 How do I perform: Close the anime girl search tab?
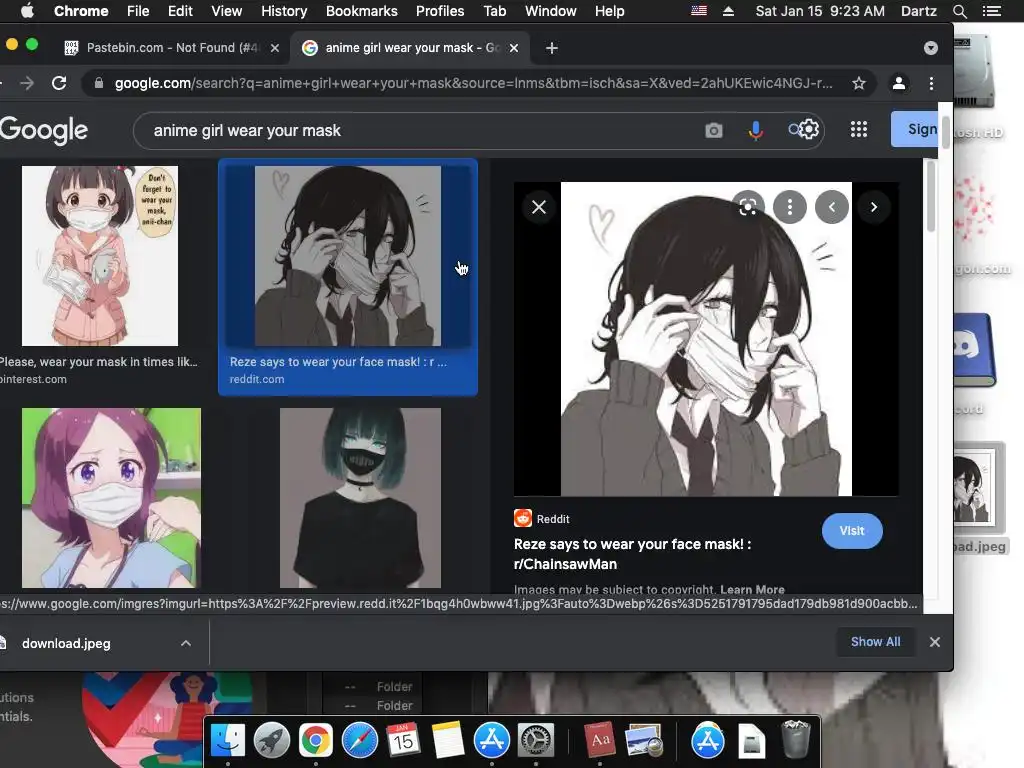click(x=514, y=48)
